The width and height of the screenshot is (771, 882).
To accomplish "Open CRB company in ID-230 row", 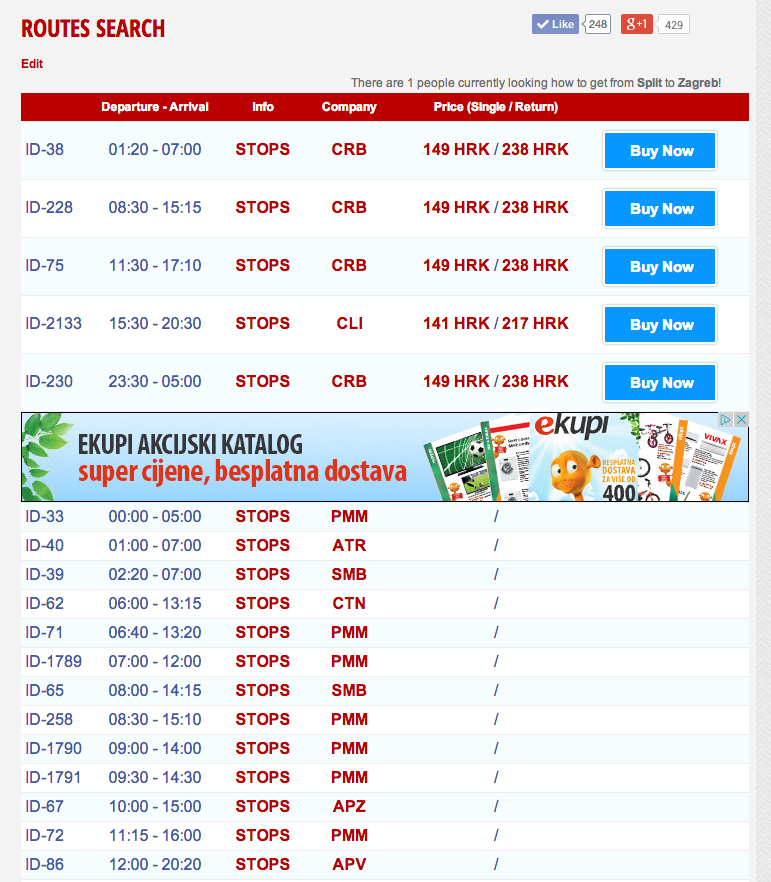I will (349, 381).
